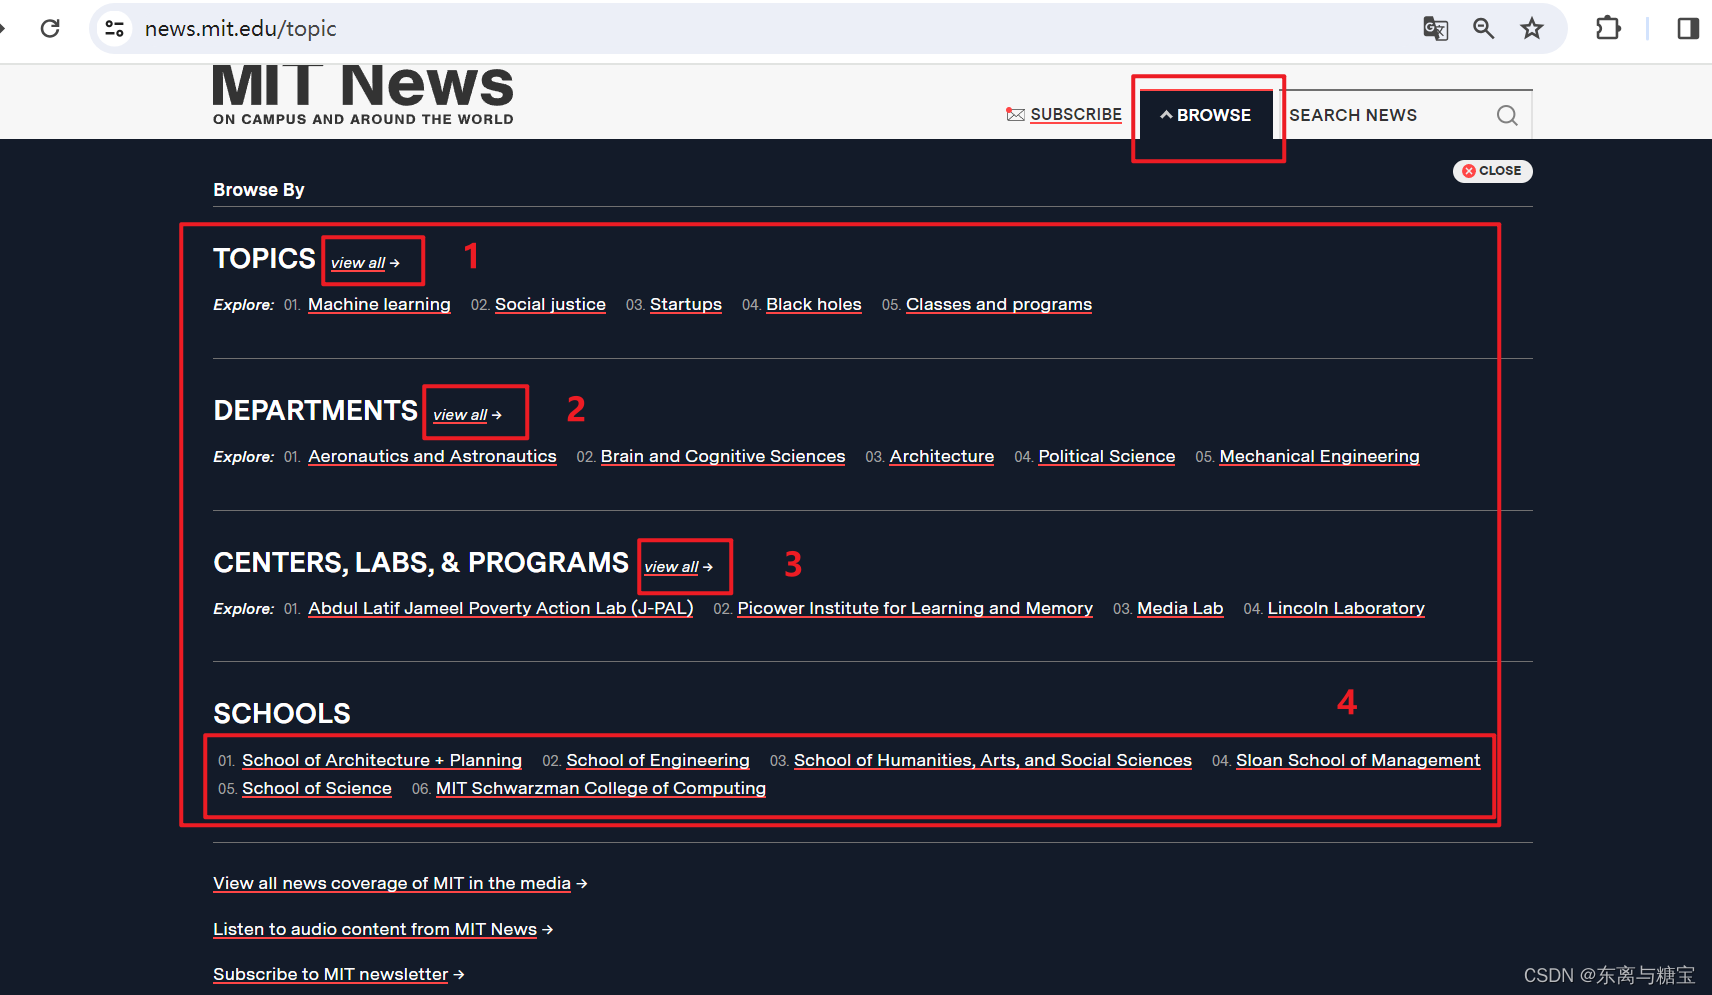Viewport: 1712px width, 995px height.
Task: Open the MIT News logo home link
Action: [363, 95]
